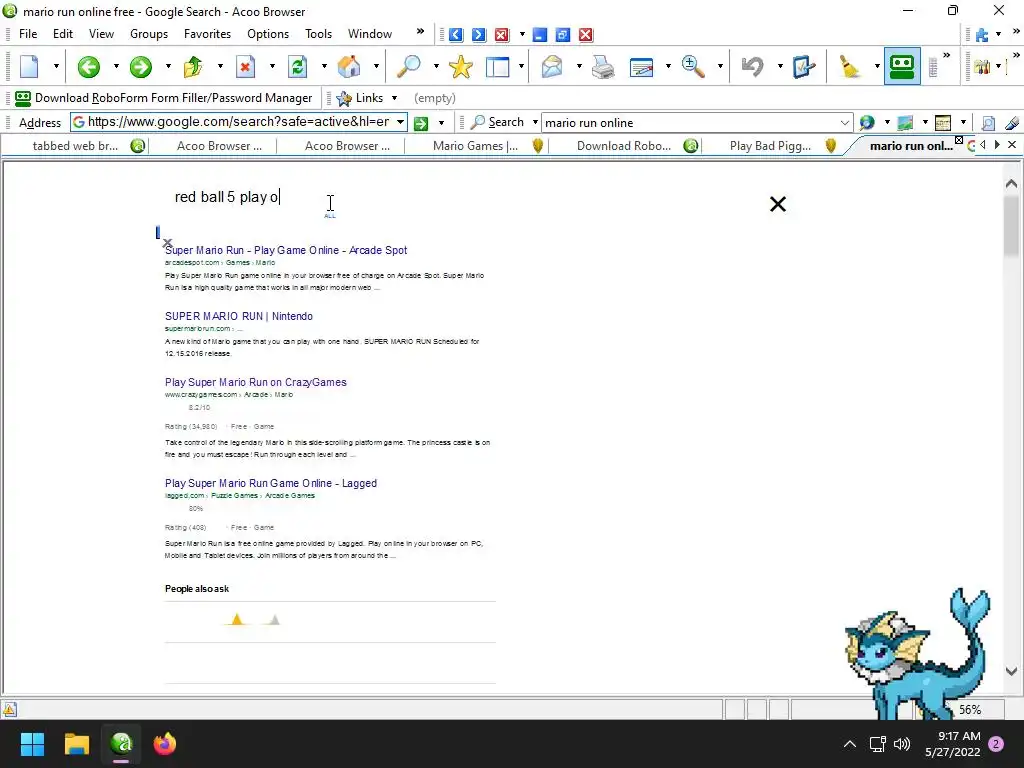Image resolution: width=1024 pixels, height=768 pixels.
Task: Open Super Mario Run Arcade Spot result
Action: 286,250
